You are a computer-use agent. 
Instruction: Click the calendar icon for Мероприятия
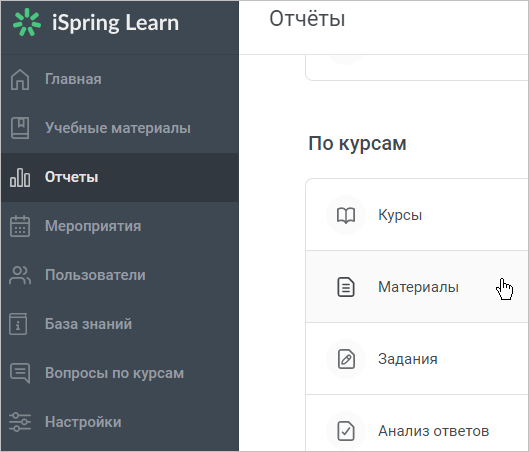tap(20, 226)
